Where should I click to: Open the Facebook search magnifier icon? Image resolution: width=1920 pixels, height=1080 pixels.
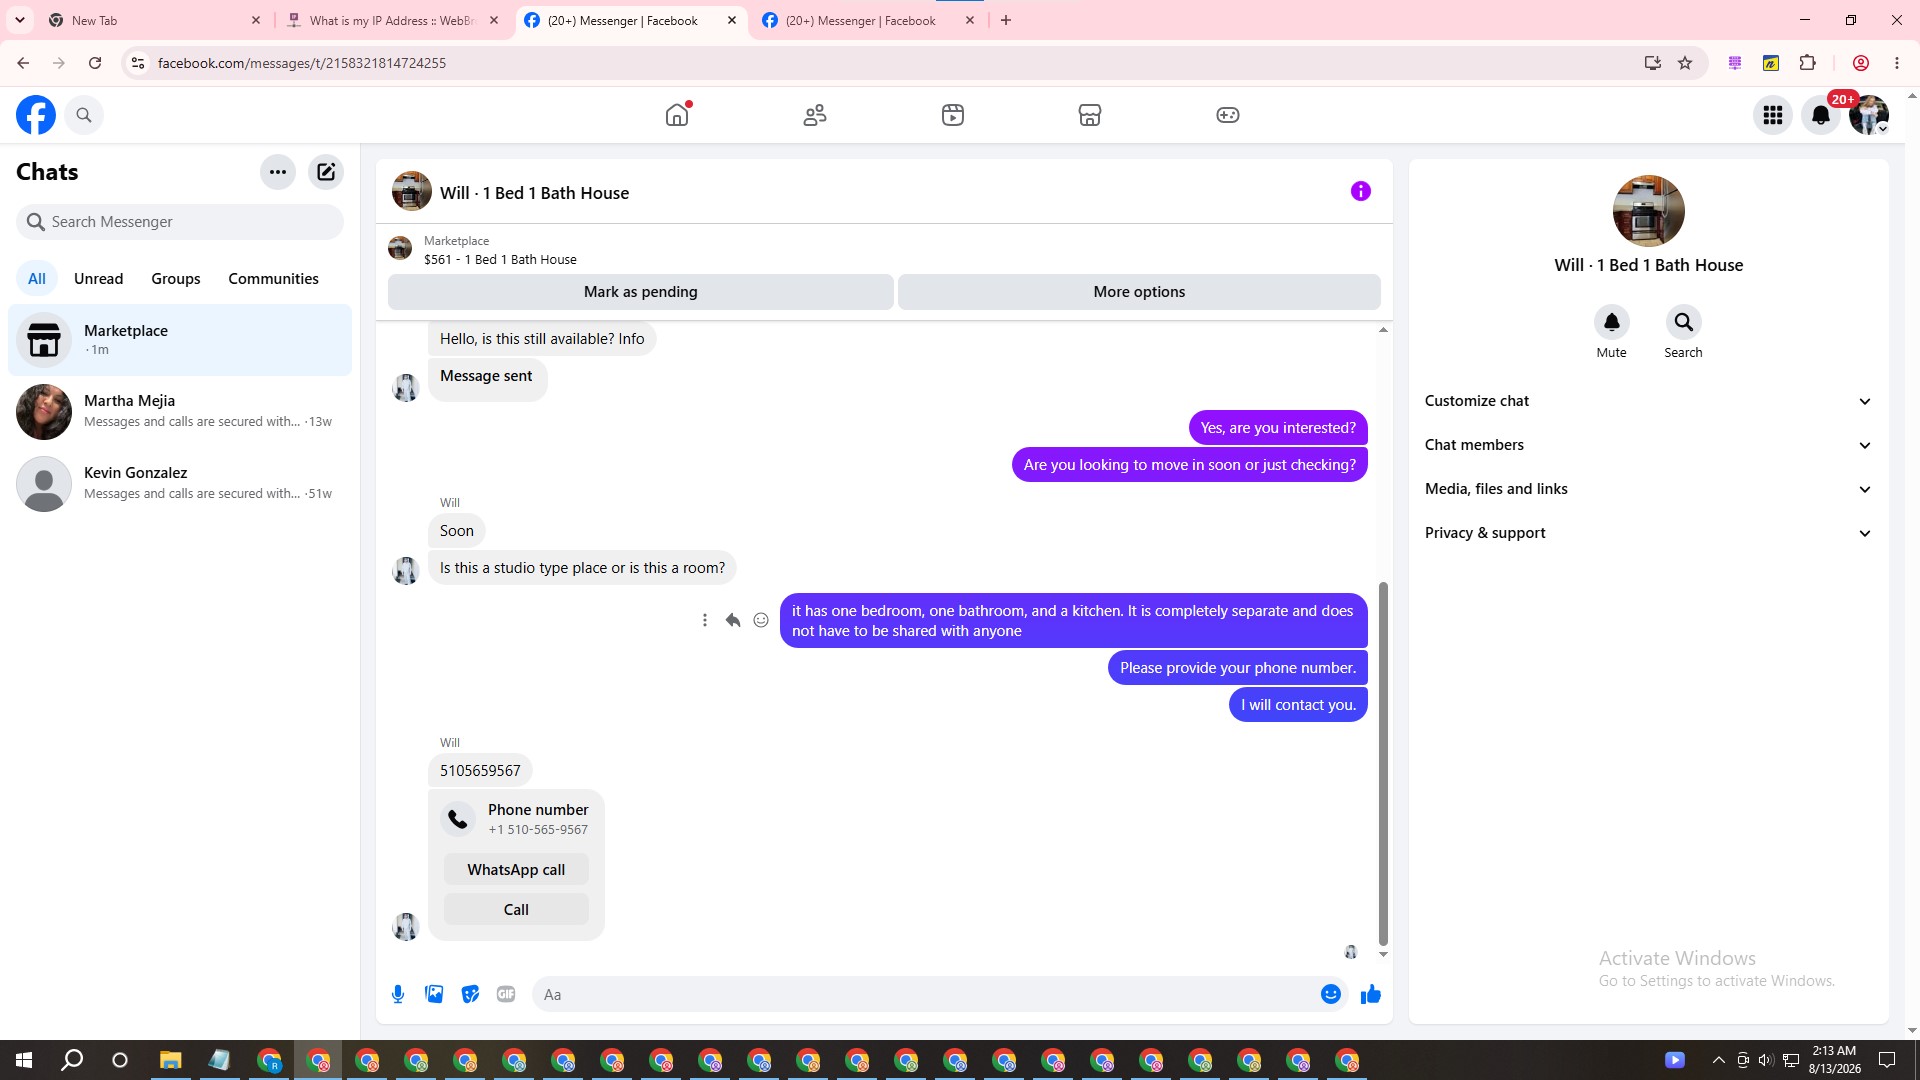(x=84, y=115)
